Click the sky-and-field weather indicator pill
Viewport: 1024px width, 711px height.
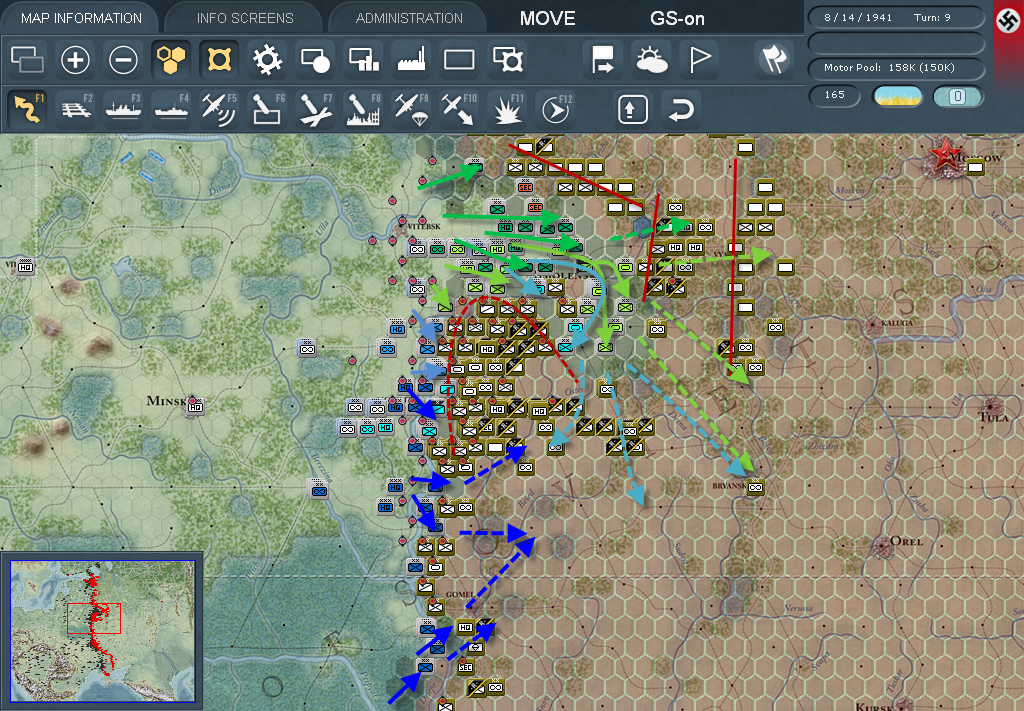coord(897,96)
